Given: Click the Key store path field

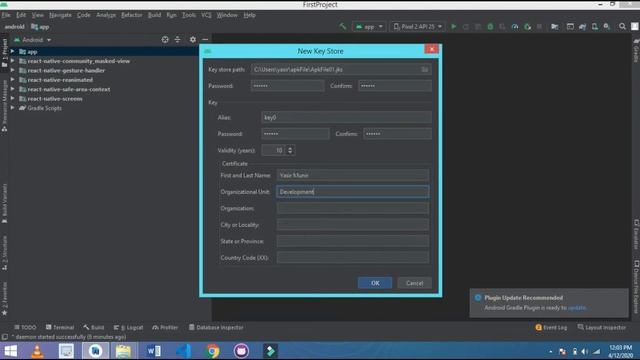Looking at the screenshot, I should pyautogui.click(x=341, y=69).
